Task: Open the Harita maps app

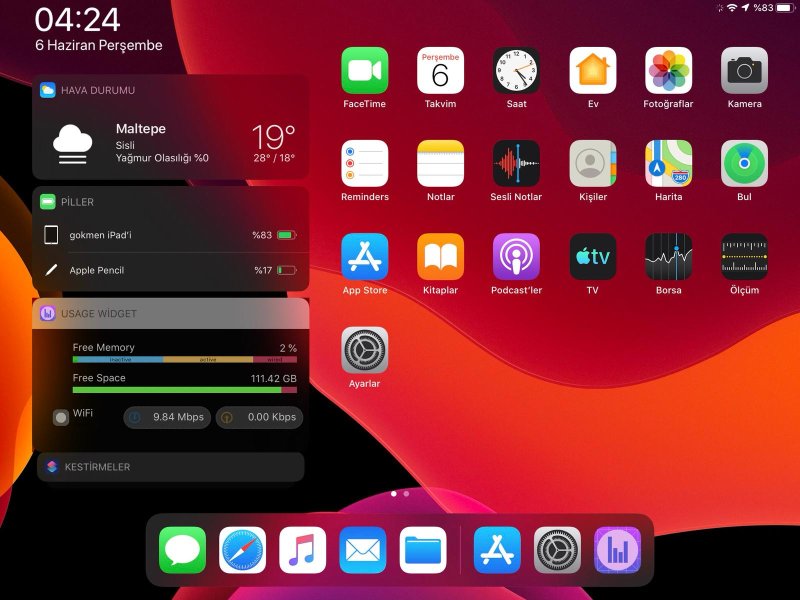Action: pos(668,163)
